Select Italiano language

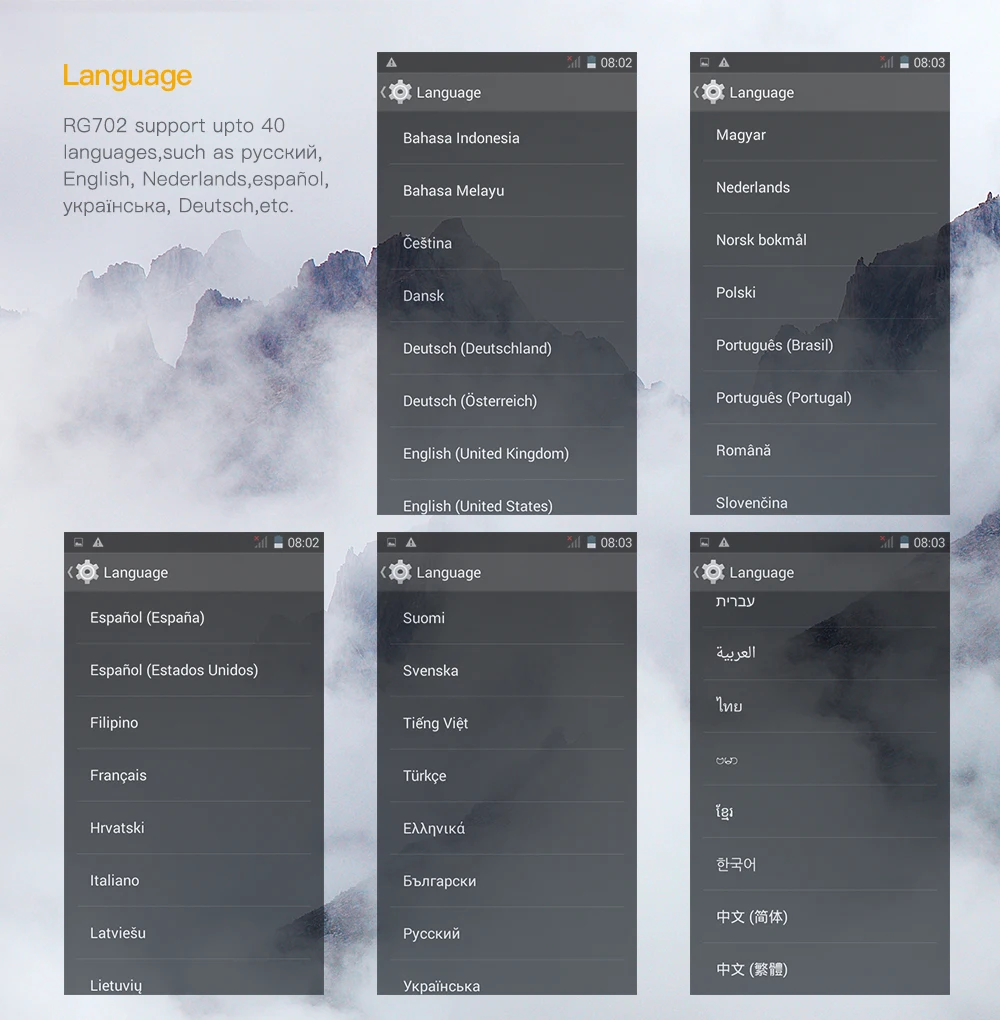click(194, 881)
